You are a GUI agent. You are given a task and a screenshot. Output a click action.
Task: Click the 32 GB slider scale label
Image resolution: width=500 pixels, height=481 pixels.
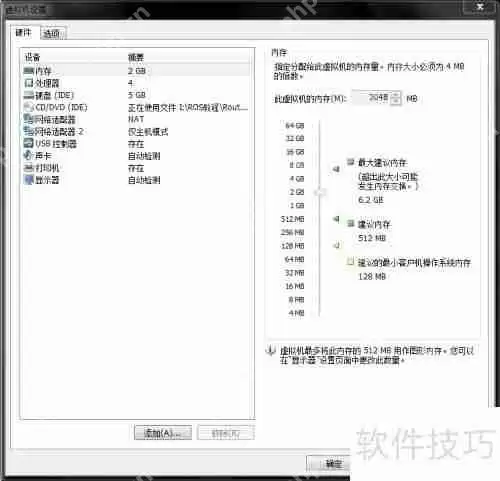[x=295, y=138]
